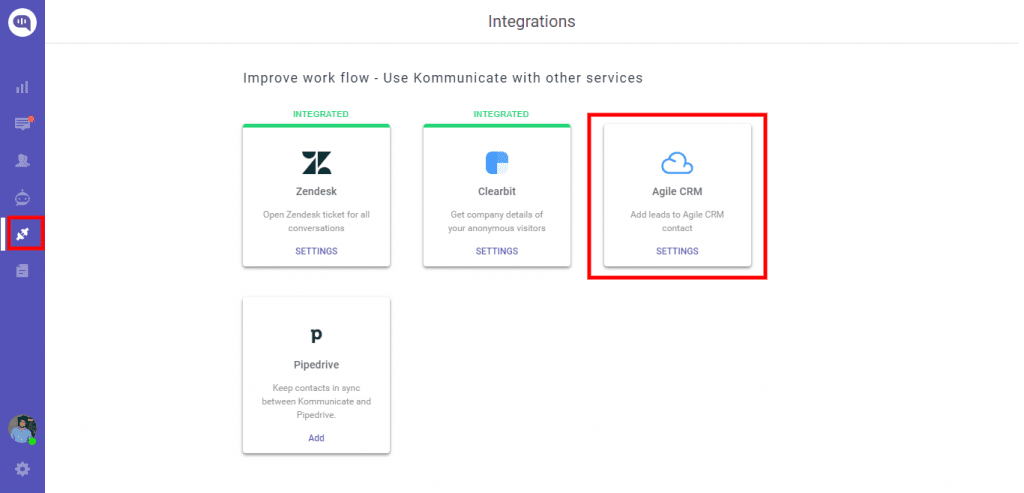
Task: Click the Zendesk logo icon
Action: (x=316, y=163)
